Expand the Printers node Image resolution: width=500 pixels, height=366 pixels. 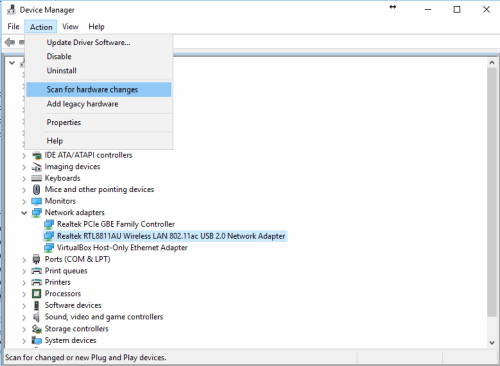[24, 283]
